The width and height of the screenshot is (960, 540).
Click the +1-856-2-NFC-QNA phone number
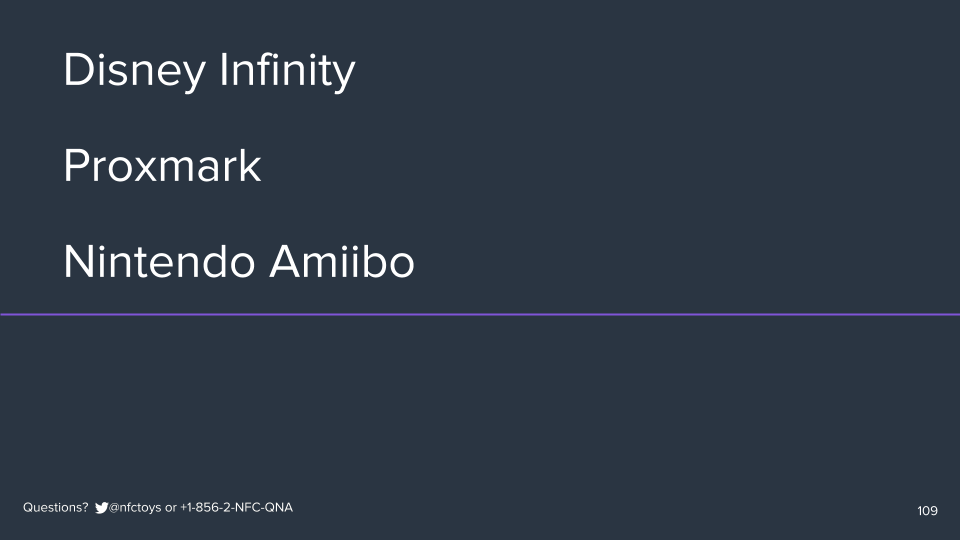(x=237, y=508)
